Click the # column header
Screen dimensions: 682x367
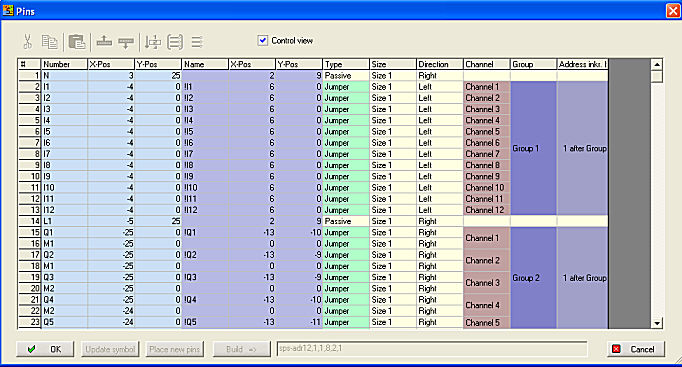pos(30,64)
